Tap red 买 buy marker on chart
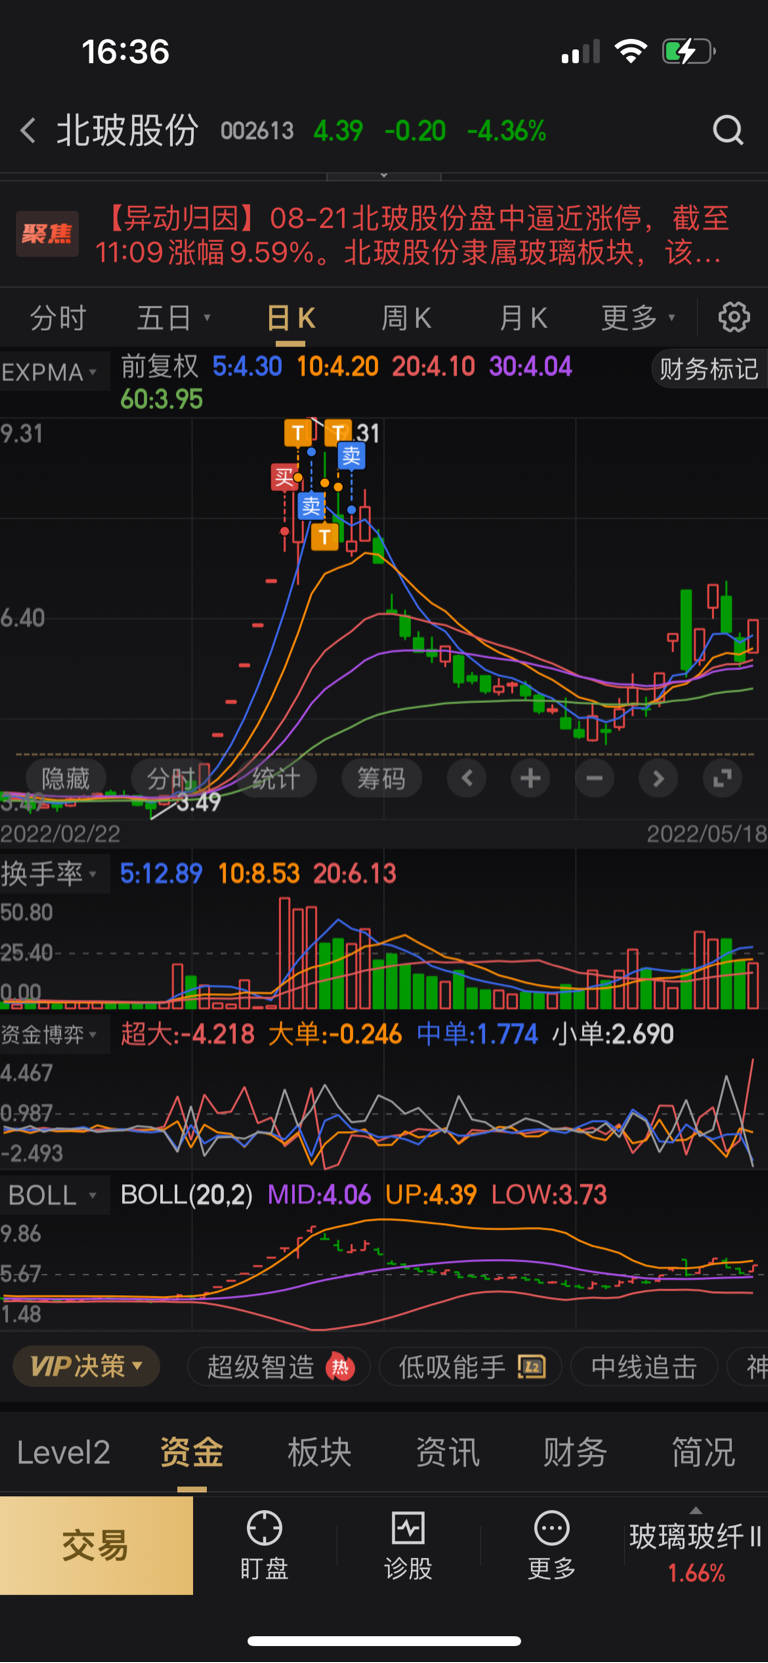The width and height of the screenshot is (768, 1663). coord(285,477)
